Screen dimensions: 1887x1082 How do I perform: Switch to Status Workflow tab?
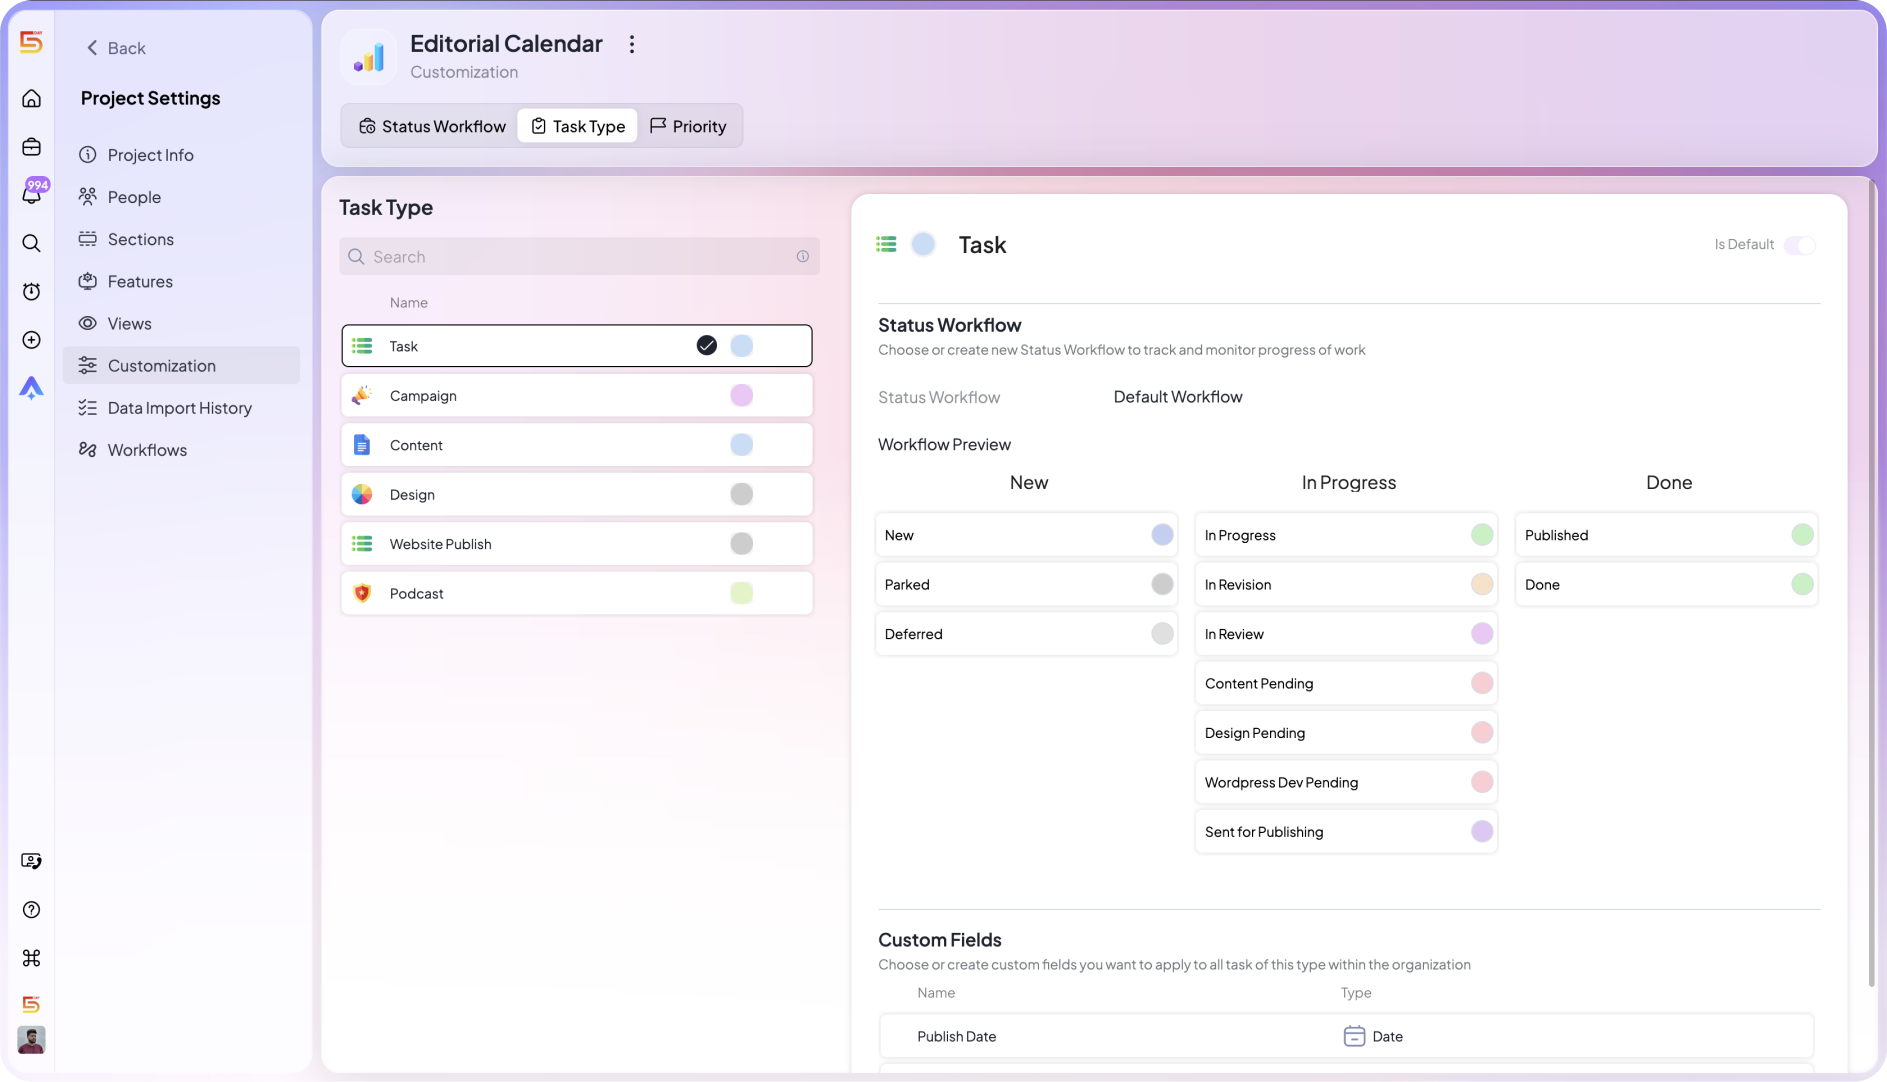pyautogui.click(x=432, y=126)
